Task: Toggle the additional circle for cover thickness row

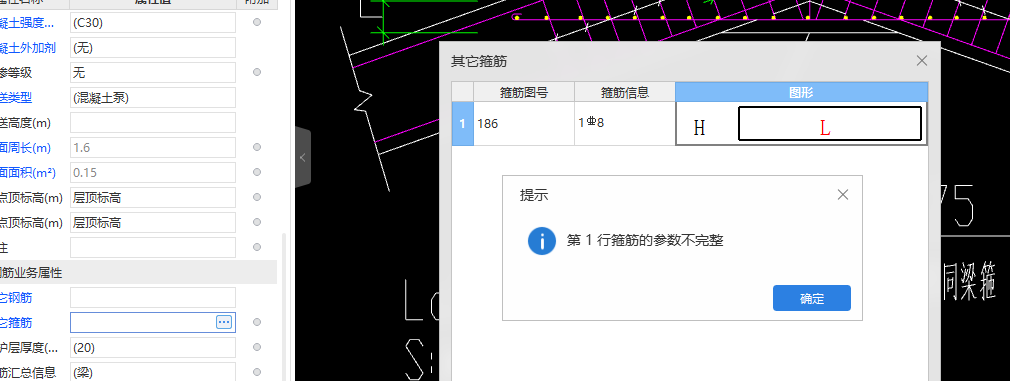Action: click(x=257, y=347)
